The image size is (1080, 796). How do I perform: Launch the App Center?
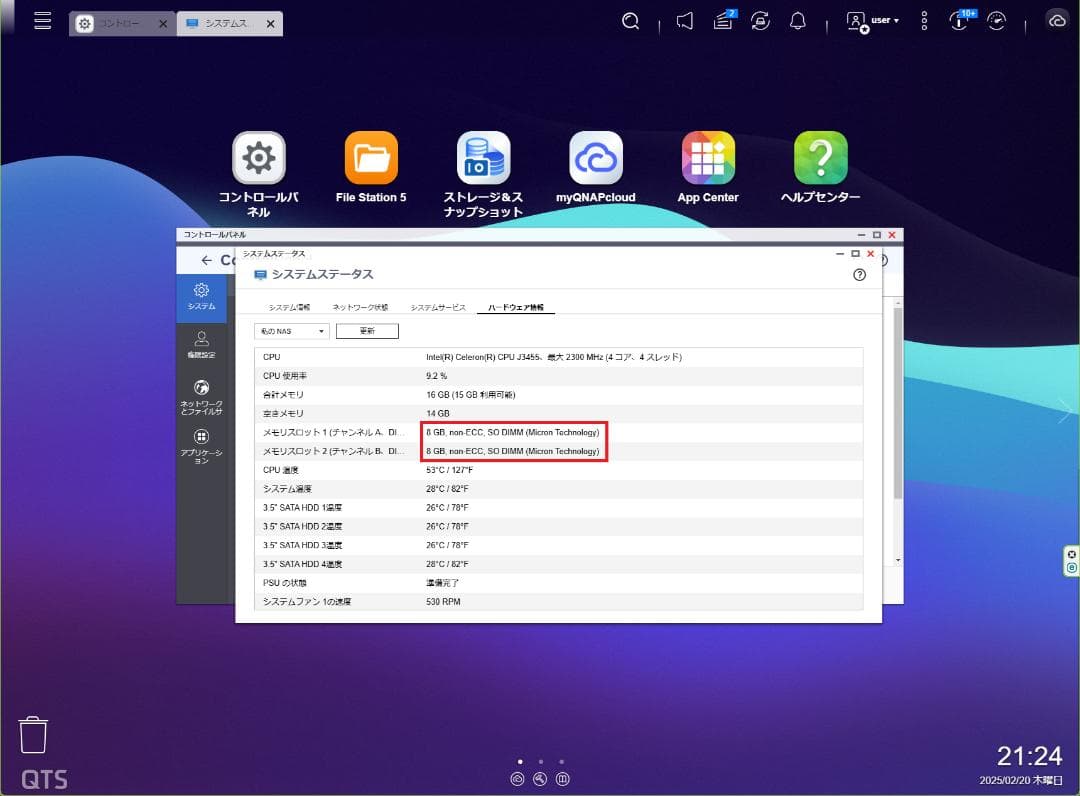pos(708,158)
